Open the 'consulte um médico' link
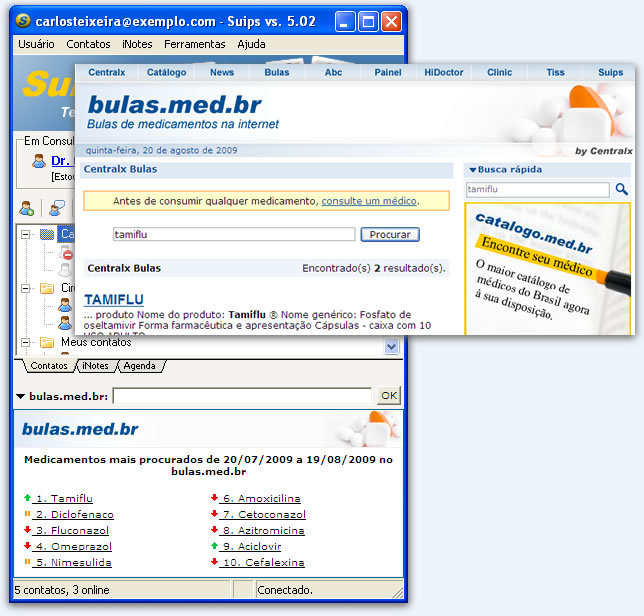Image resolution: width=644 pixels, height=616 pixels. (369, 201)
